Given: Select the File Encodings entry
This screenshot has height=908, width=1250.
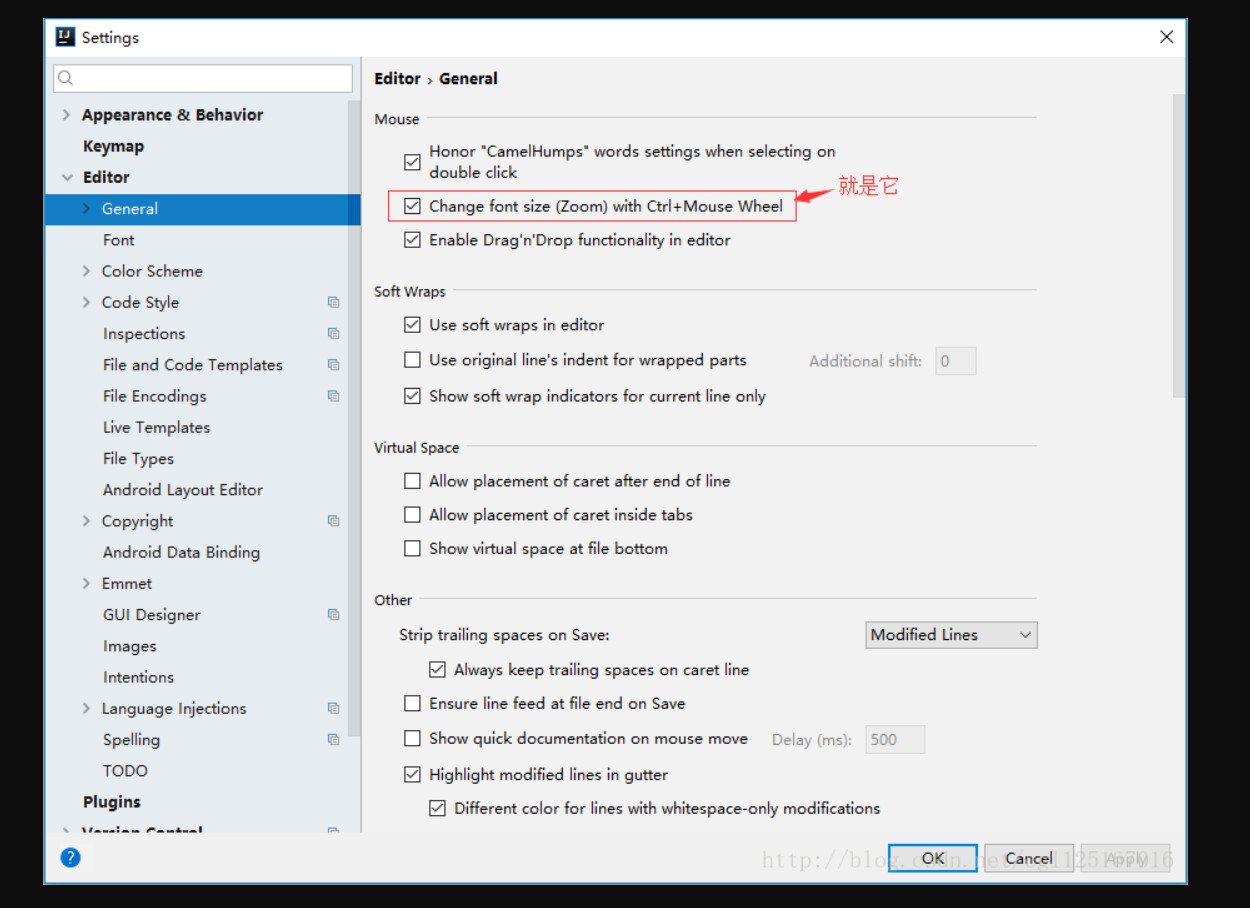Looking at the screenshot, I should pyautogui.click(x=155, y=396).
